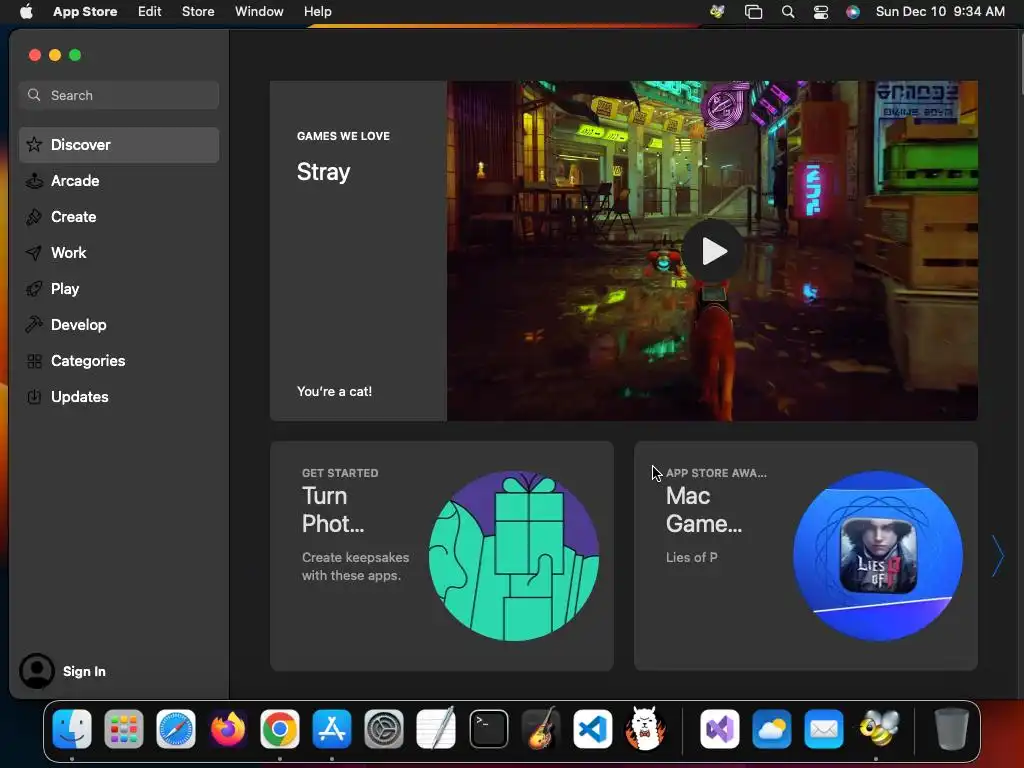1024x768 pixels.
Task: Open the llama app in Dock
Action: click(x=645, y=729)
